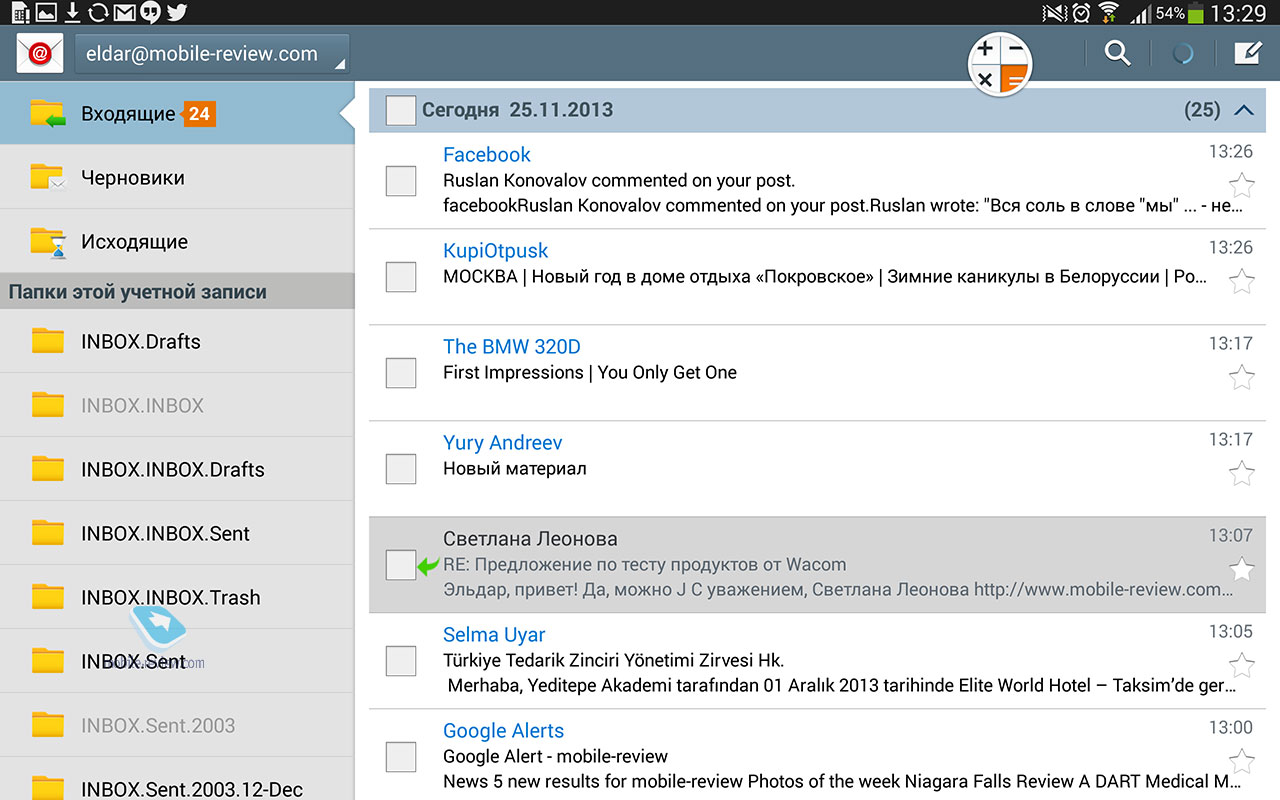
Task: Check the KupiOtpusk email checkbox
Action: coord(401,277)
